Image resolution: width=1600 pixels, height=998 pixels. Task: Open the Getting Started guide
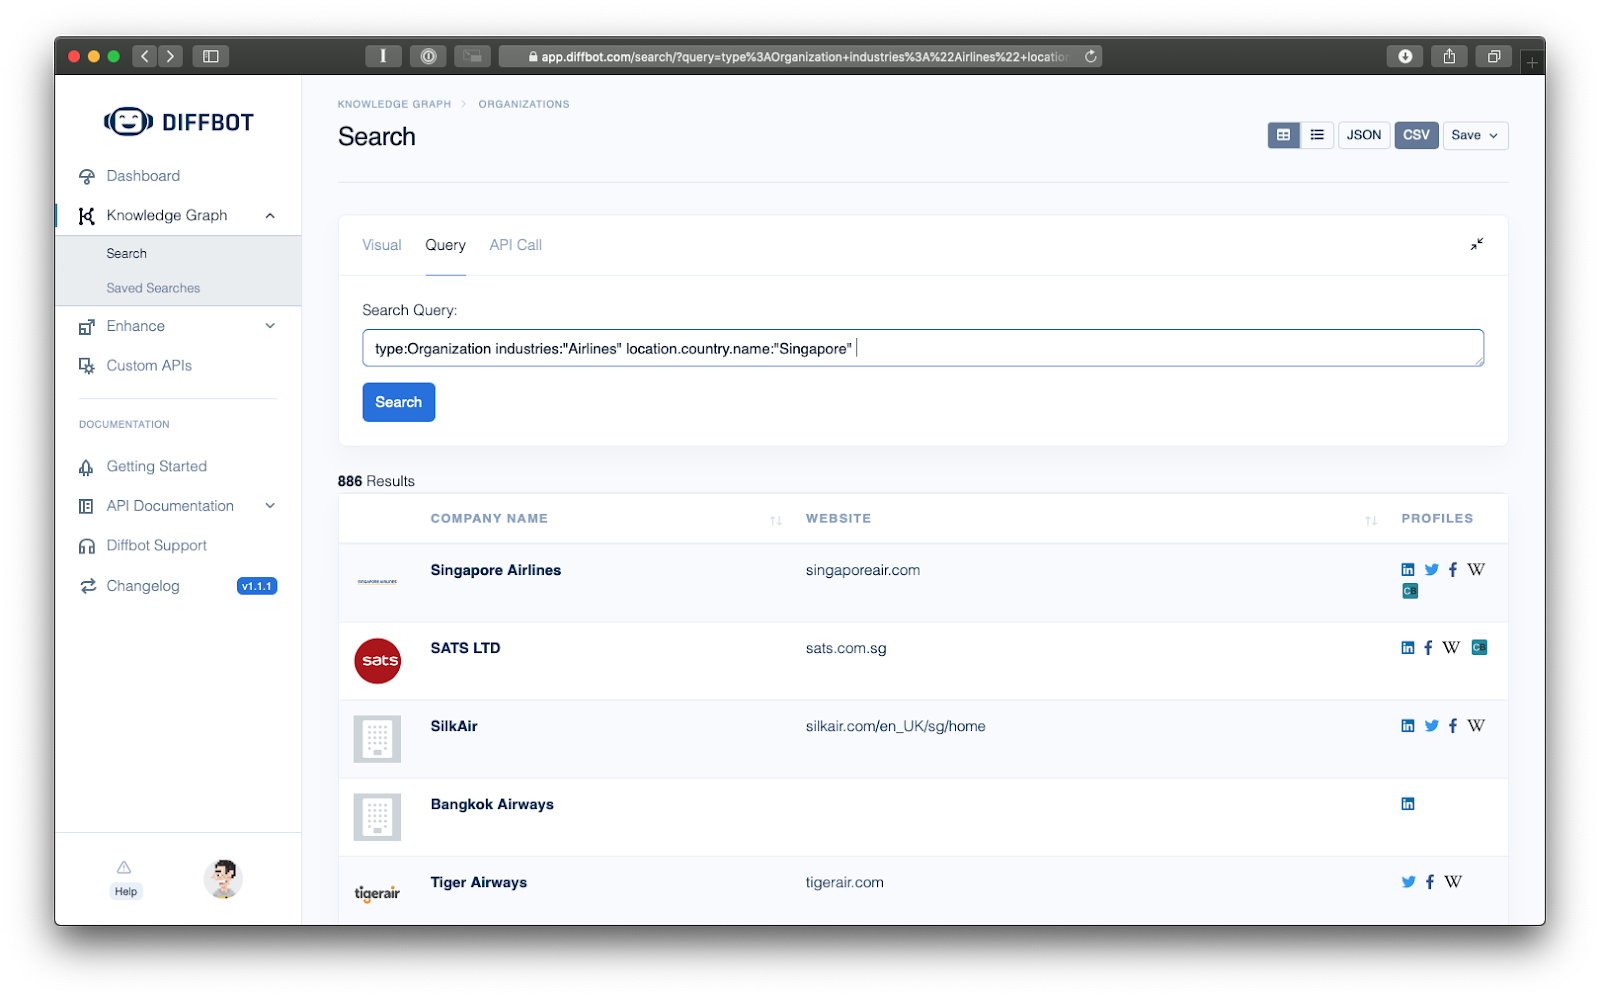click(156, 467)
